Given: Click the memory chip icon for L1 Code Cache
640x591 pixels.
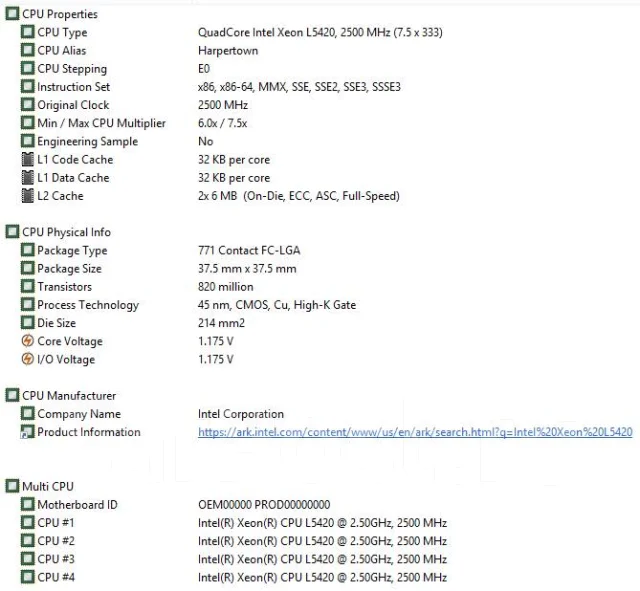Looking at the screenshot, I should (x=27, y=159).
